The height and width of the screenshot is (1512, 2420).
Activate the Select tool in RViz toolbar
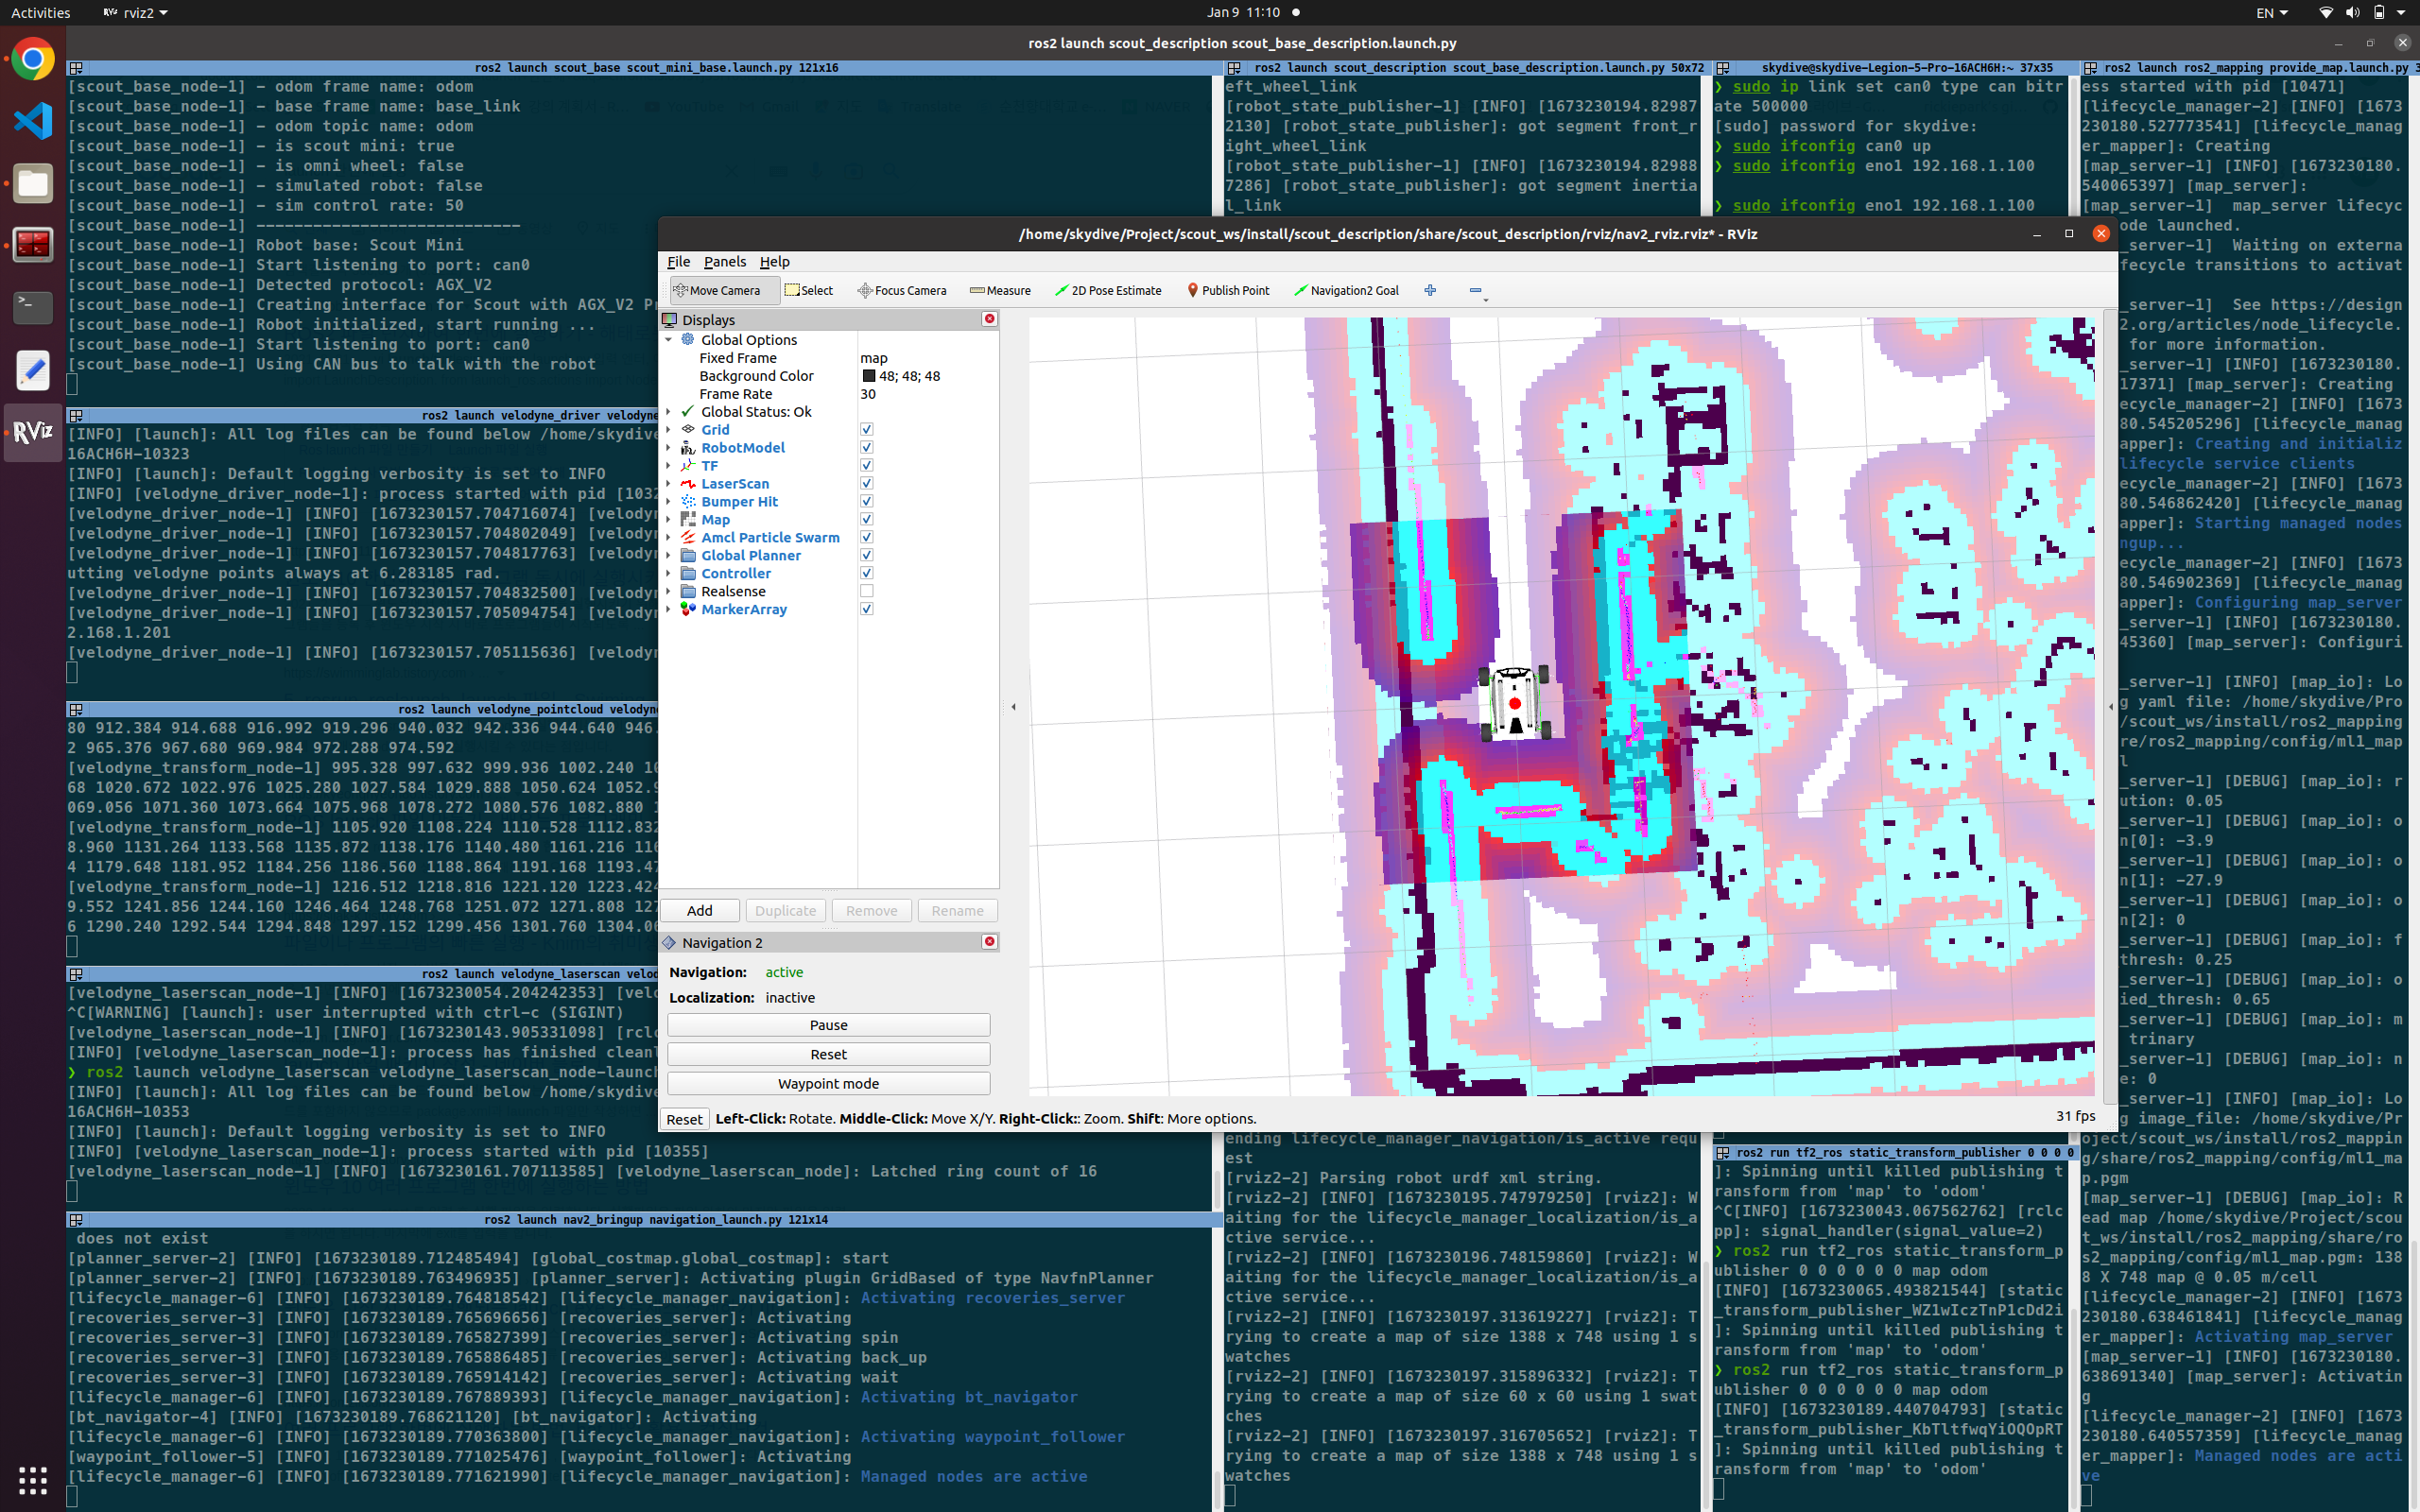pyautogui.click(x=810, y=290)
